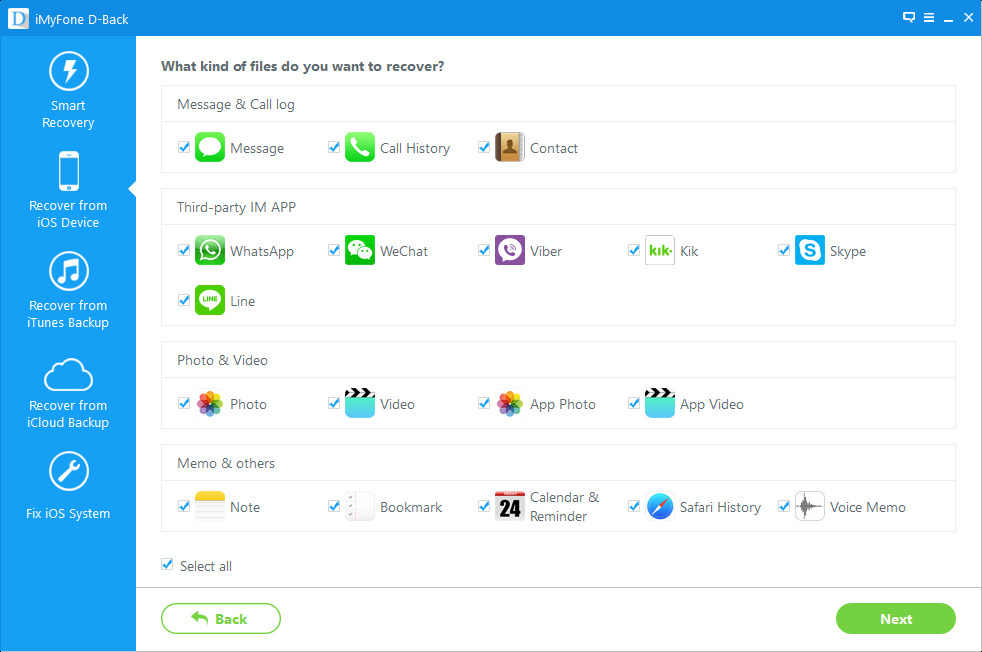
Task: Click the "Call History" label
Action: point(415,148)
